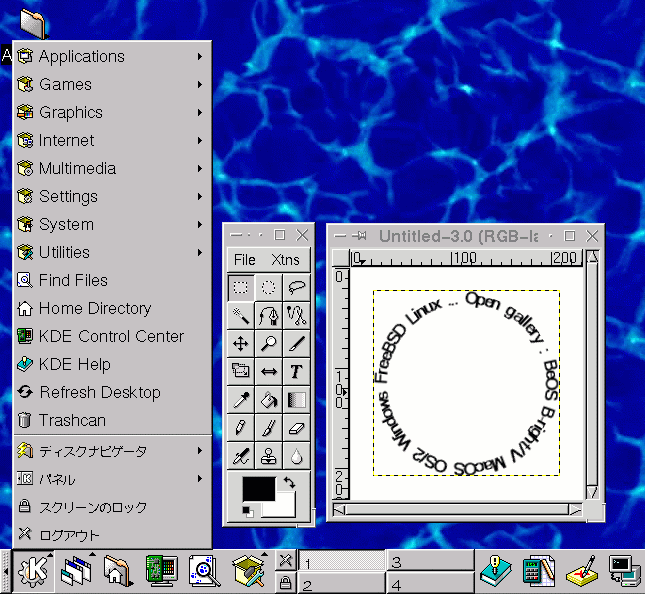Expand the ディスクナビゲータ submenu

[x=112, y=451]
